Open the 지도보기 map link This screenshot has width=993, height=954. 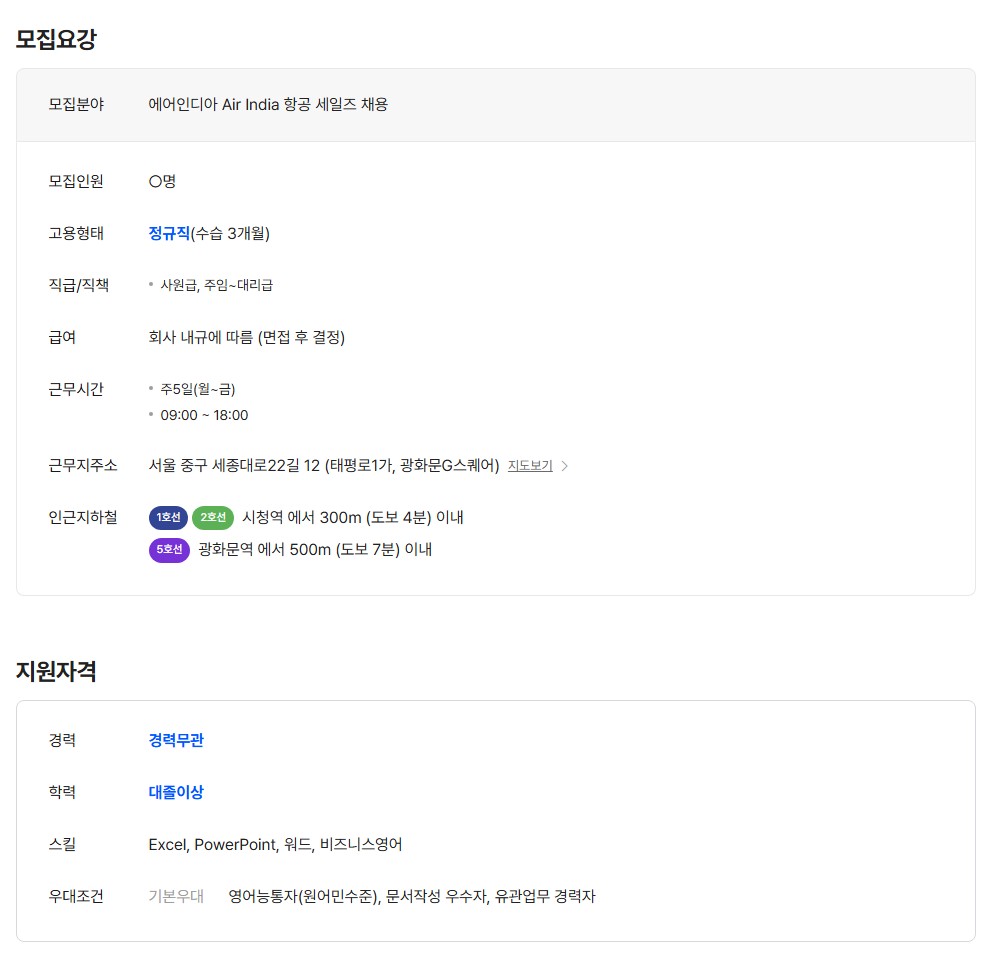click(x=530, y=465)
